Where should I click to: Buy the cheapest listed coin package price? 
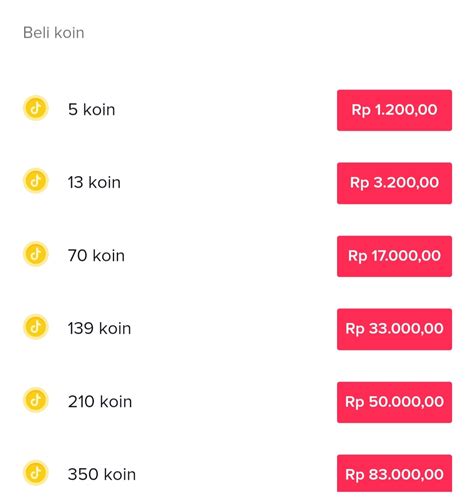(x=394, y=110)
